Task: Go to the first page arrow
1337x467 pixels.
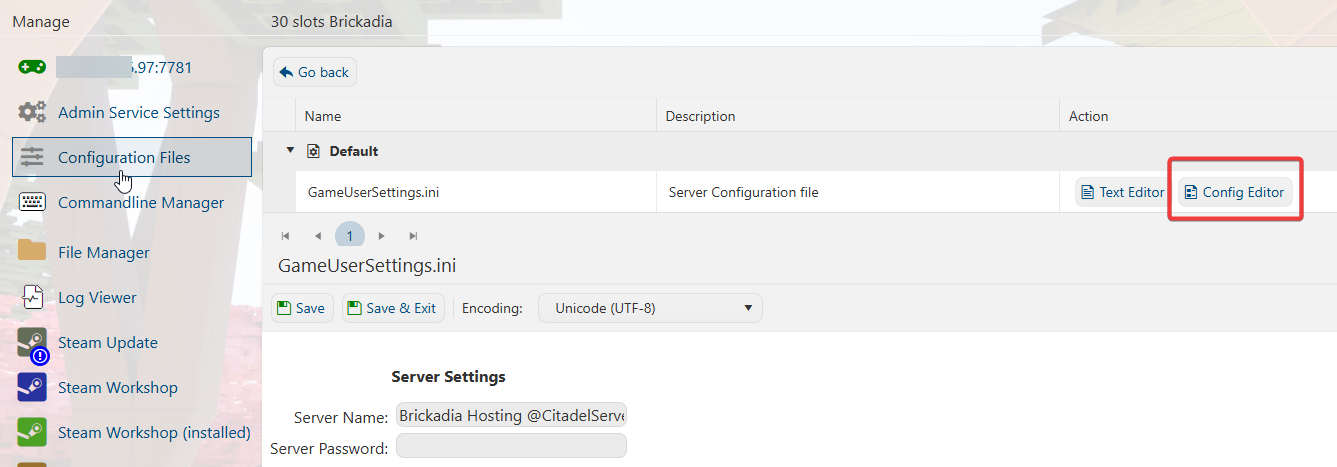Action: click(x=285, y=236)
